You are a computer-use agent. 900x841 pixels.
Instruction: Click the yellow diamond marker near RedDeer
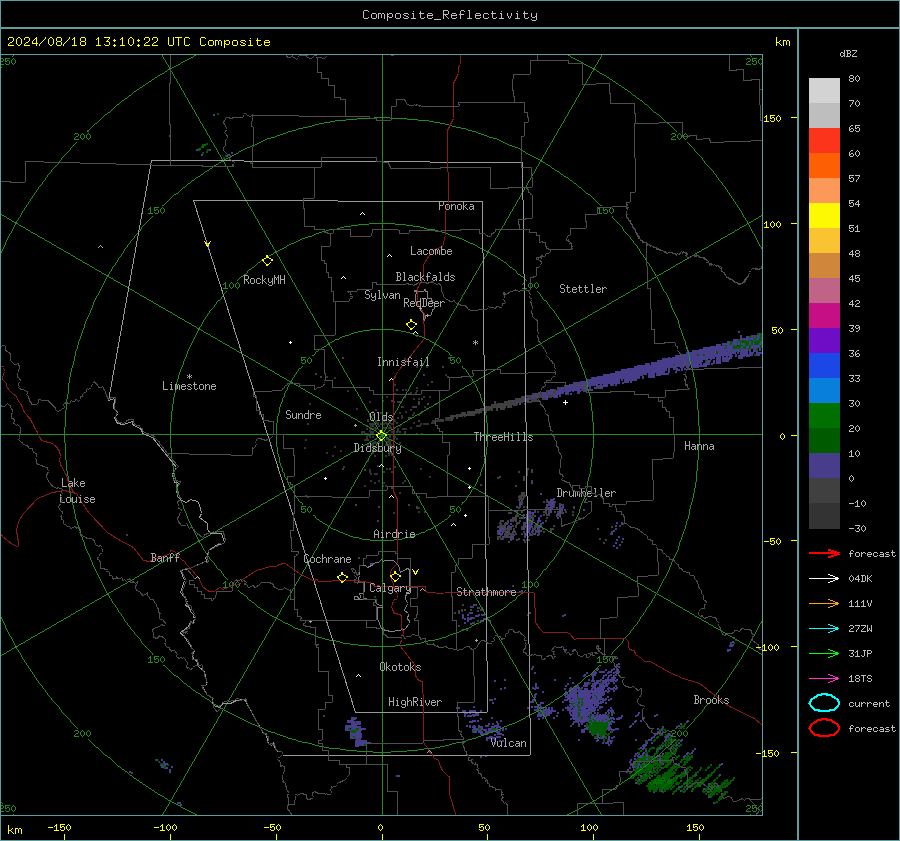pyautogui.click(x=411, y=325)
